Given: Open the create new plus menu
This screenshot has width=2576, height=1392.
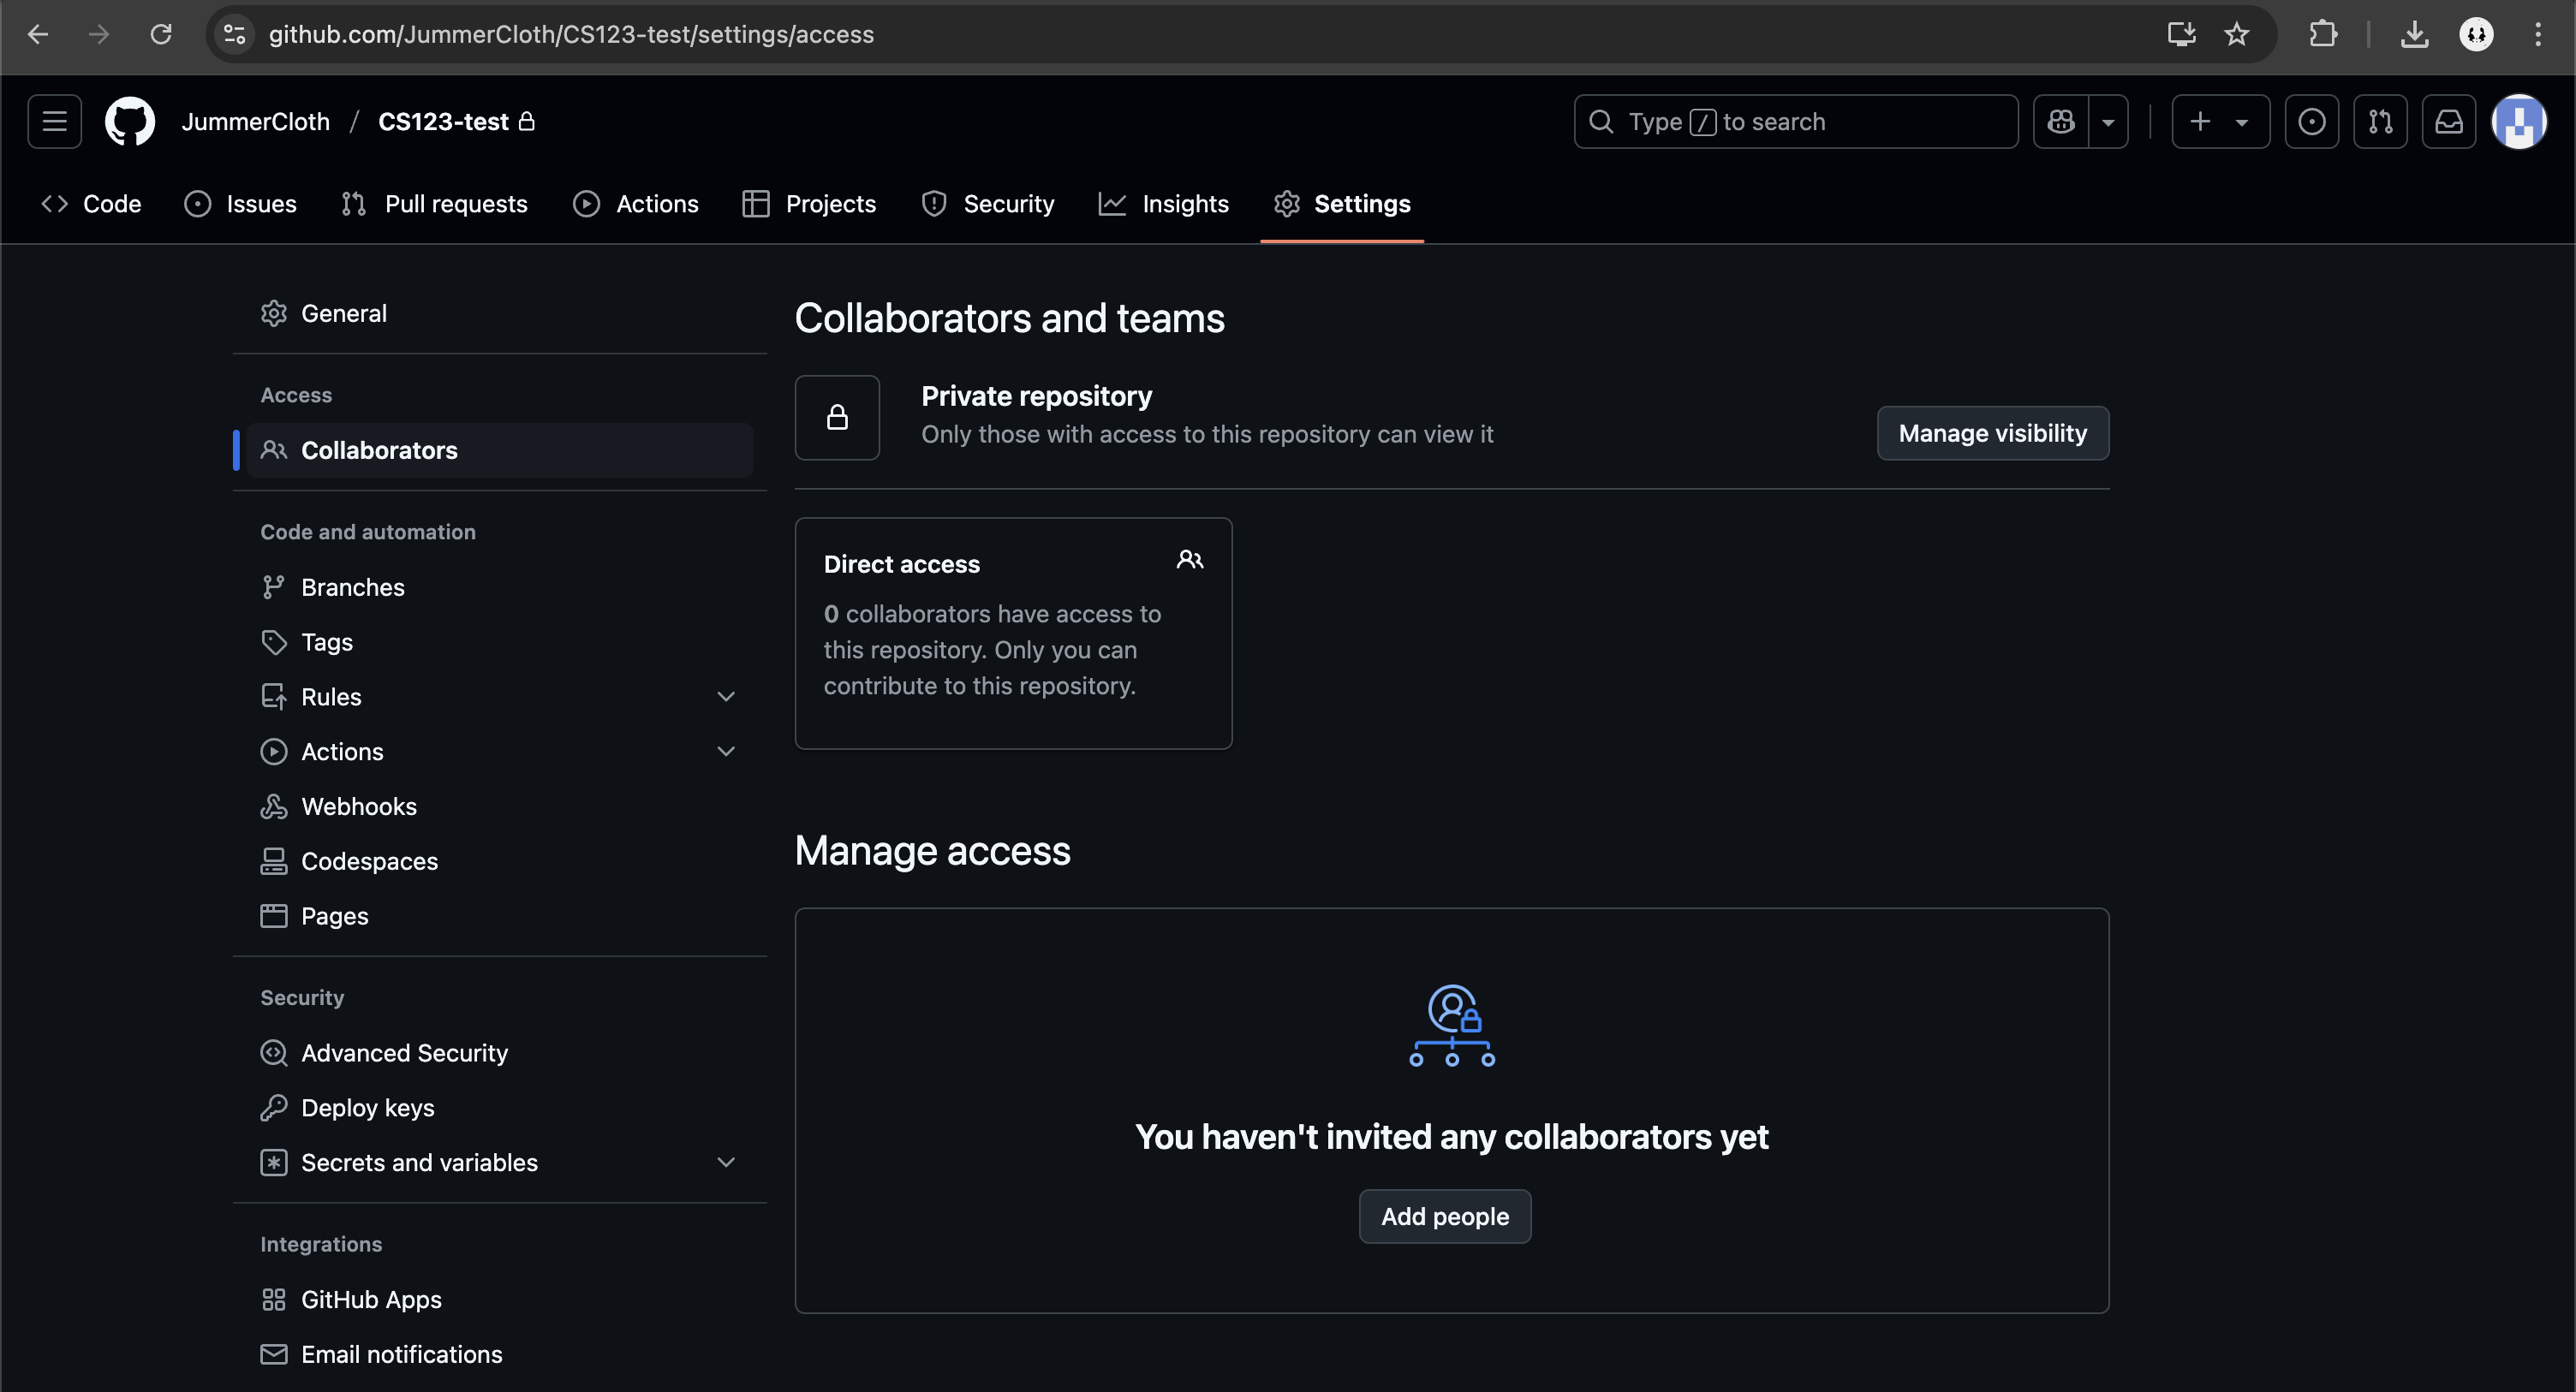Looking at the screenshot, I should pos(2220,121).
